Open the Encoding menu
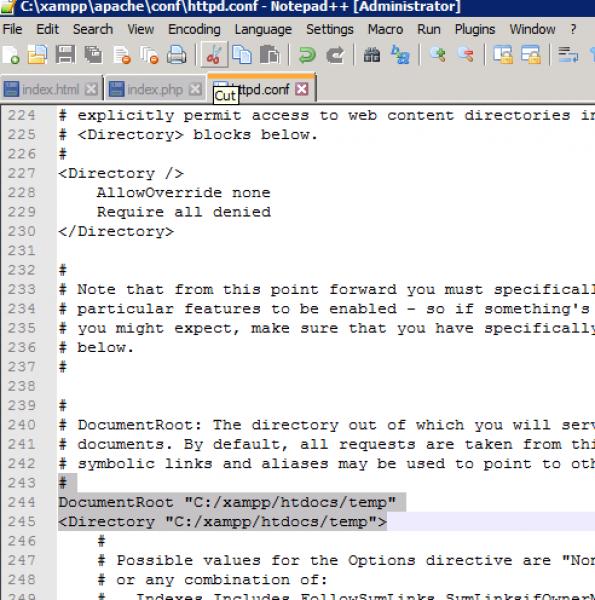Screen dimensions: 595x600 [194, 29]
